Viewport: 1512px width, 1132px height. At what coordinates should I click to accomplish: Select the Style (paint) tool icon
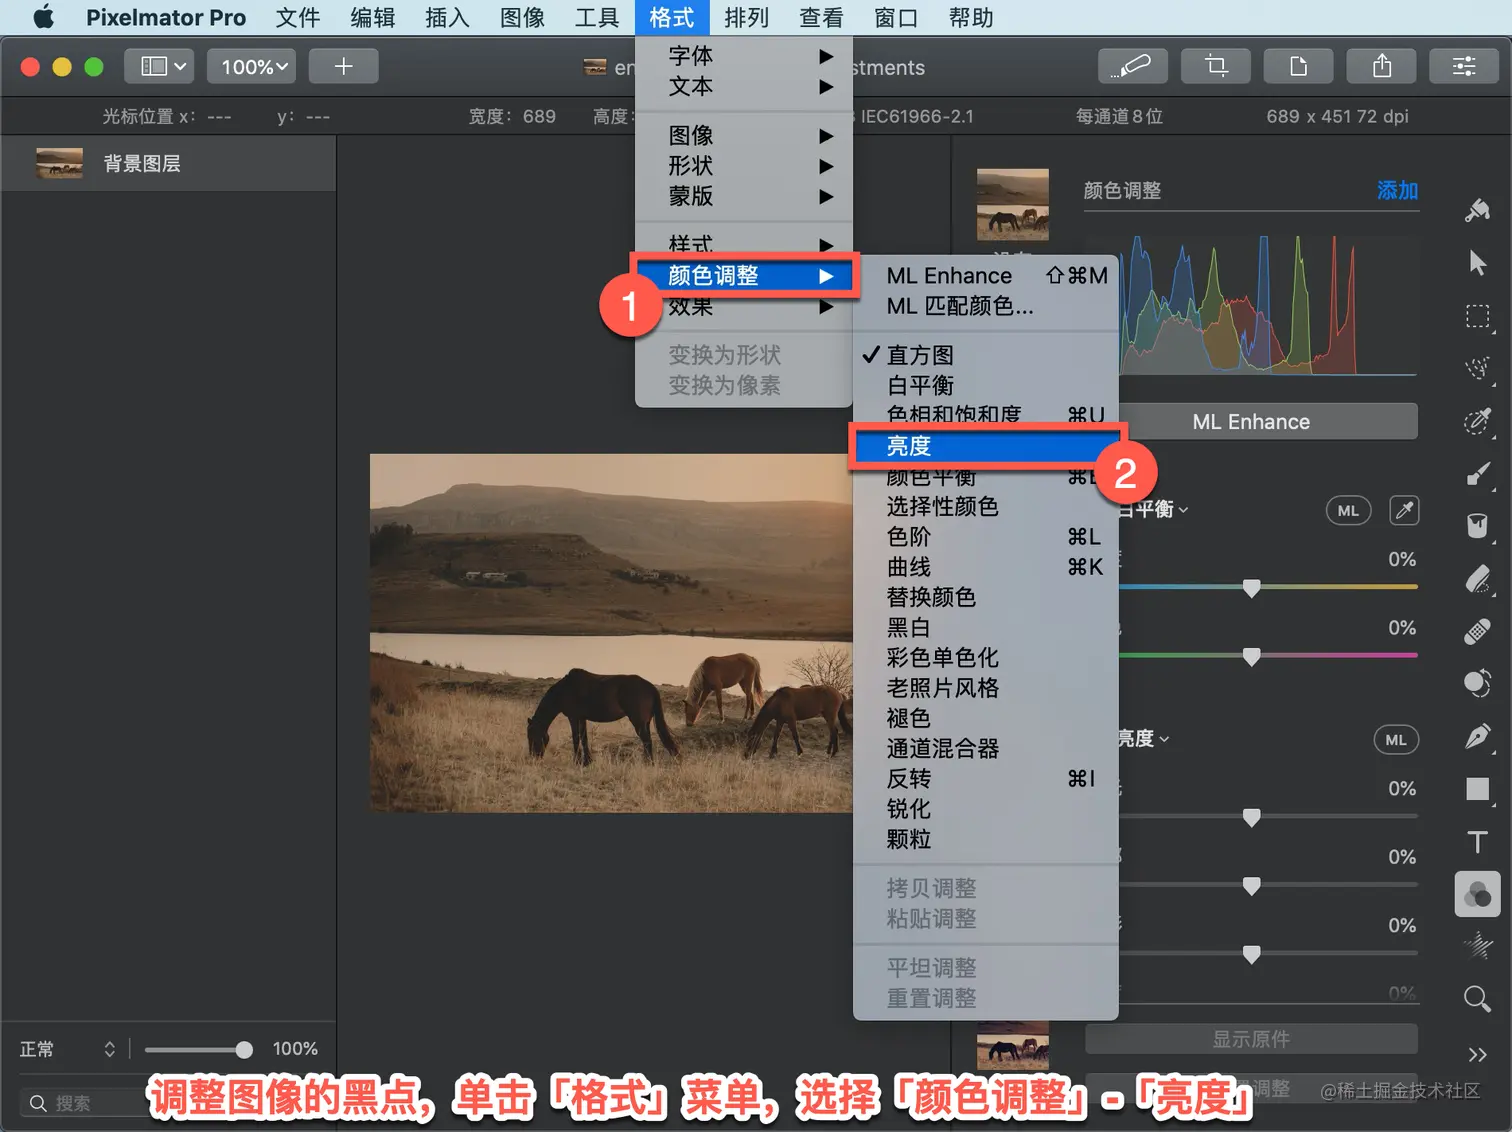point(1477,210)
